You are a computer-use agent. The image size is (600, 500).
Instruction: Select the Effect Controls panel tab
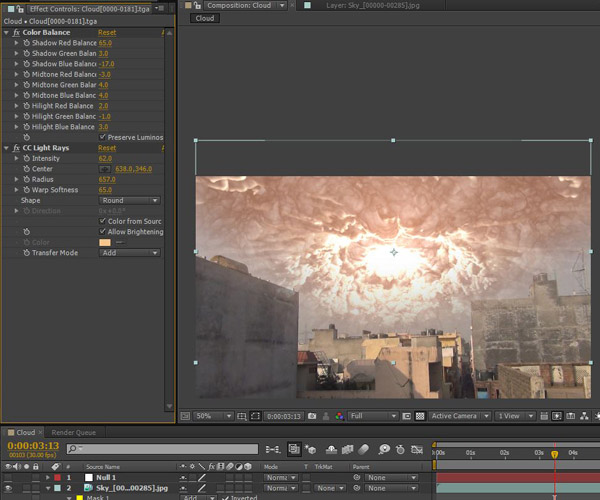[85, 8]
